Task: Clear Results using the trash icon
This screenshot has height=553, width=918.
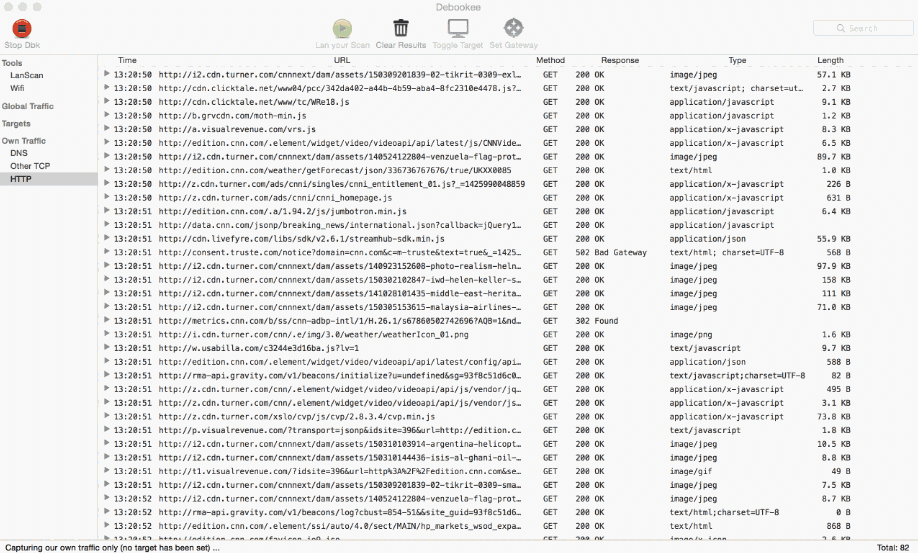Action: [400, 28]
